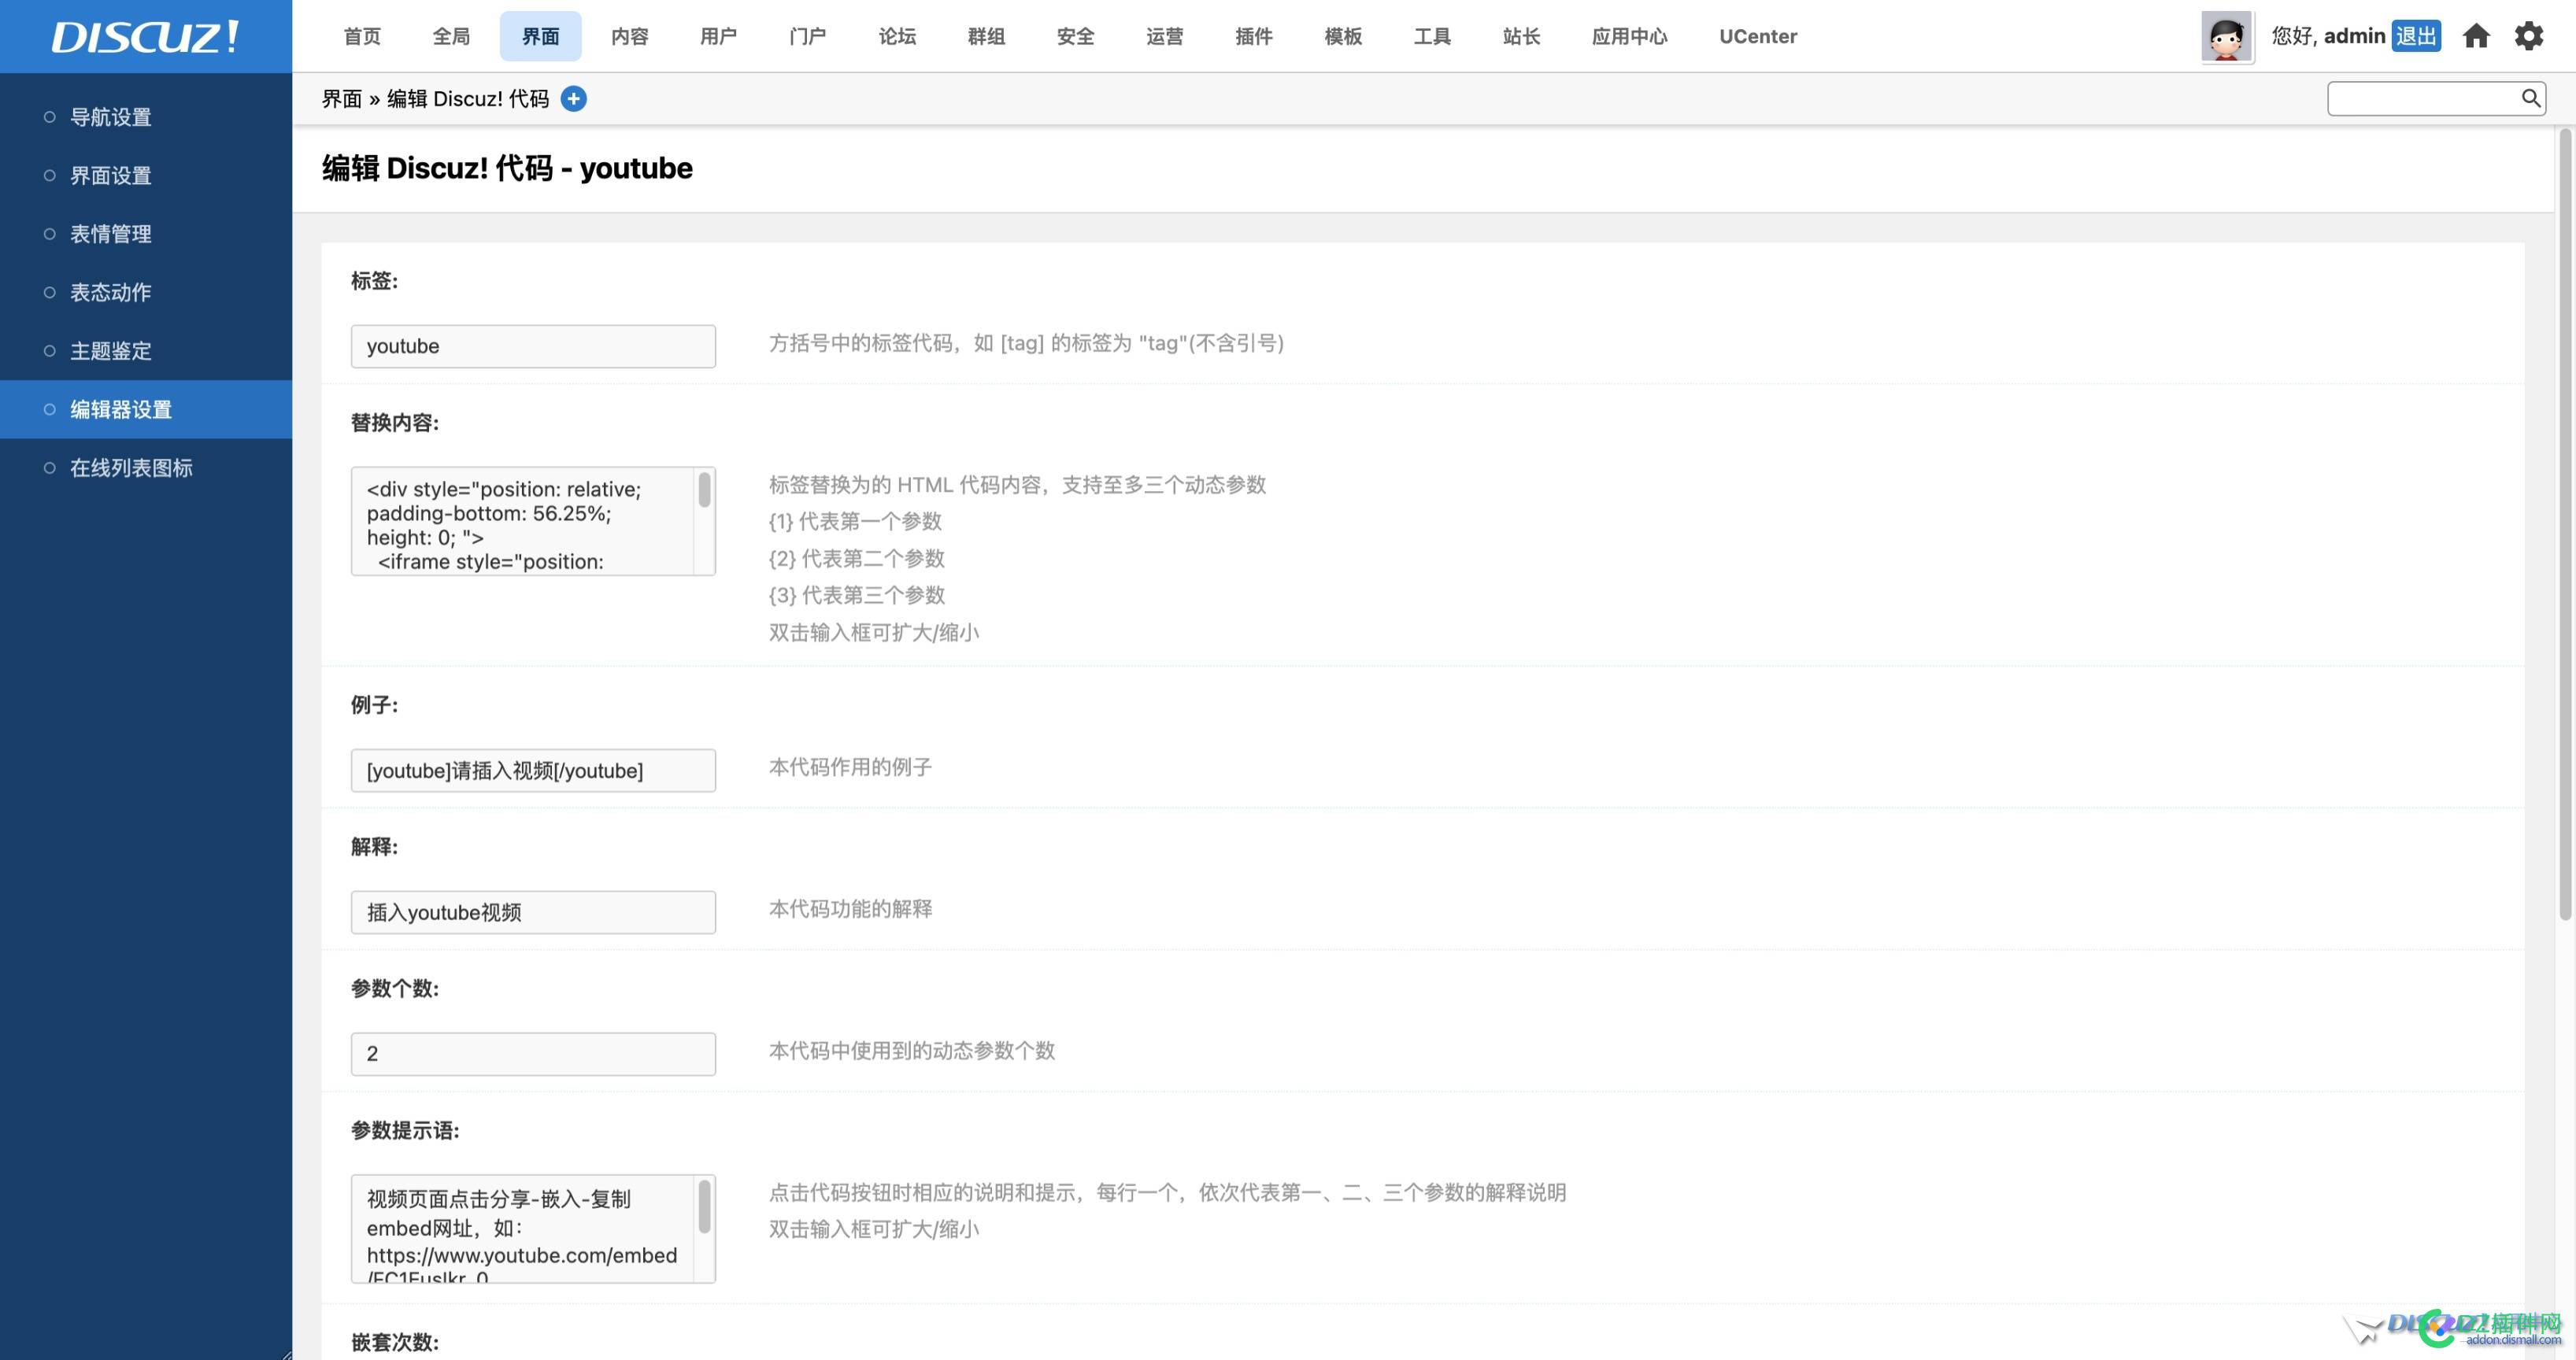Image resolution: width=2576 pixels, height=1360 pixels.
Task: Open the site home icon
Action: coord(2476,36)
